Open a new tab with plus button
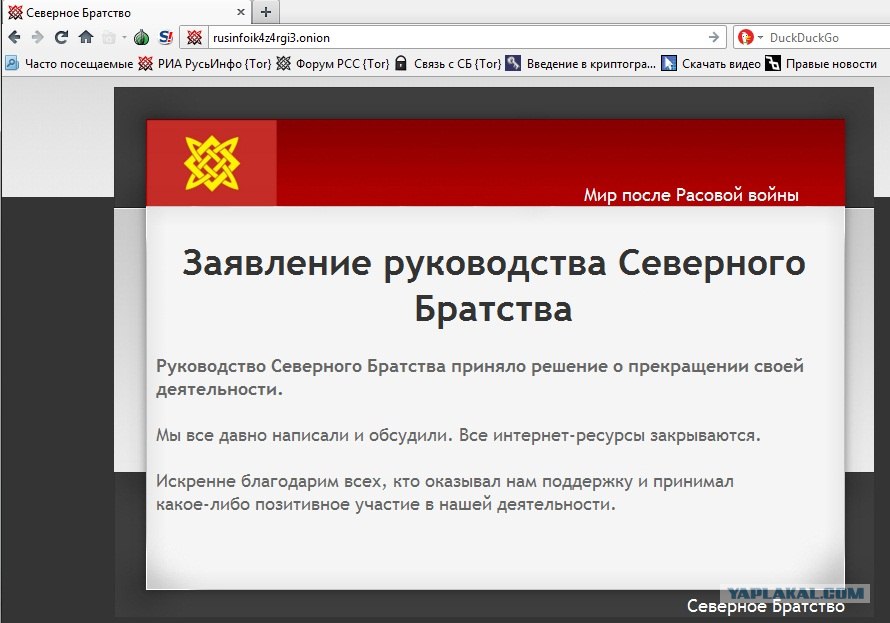Image resolution: width=890 pixels, height=623 pixels. (x=265, y=12)
